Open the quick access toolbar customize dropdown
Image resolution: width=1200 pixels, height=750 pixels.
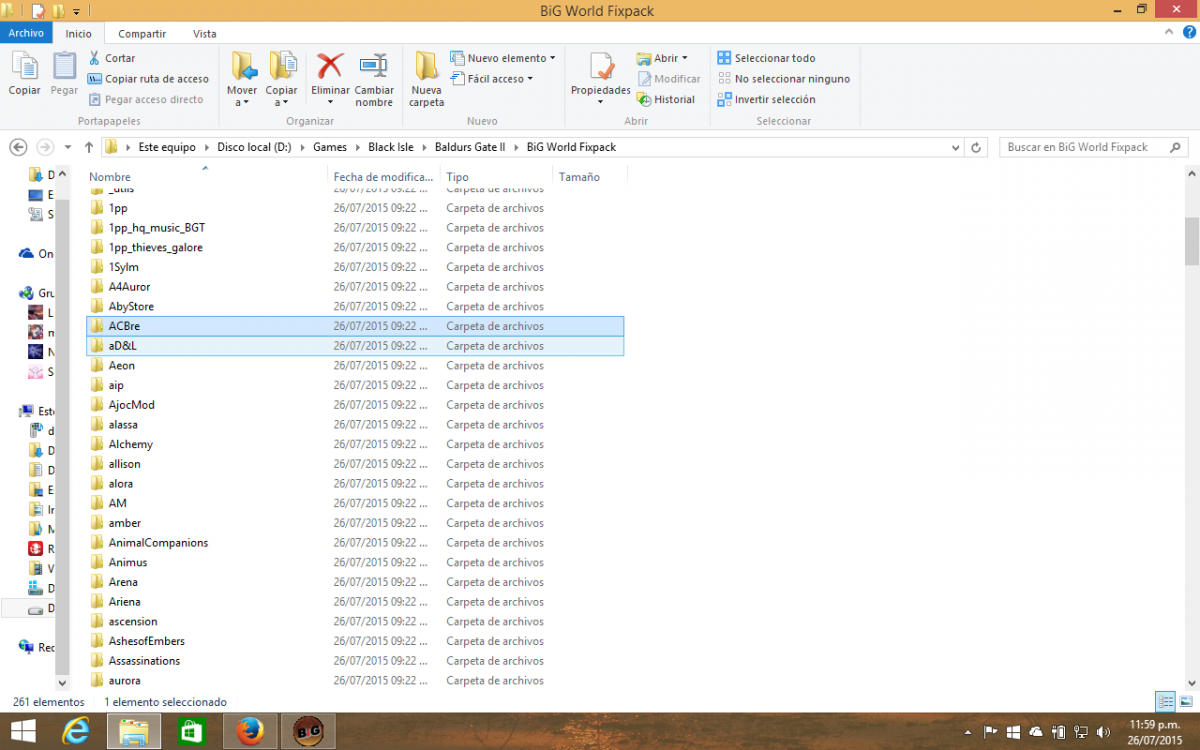pos(76,11)
